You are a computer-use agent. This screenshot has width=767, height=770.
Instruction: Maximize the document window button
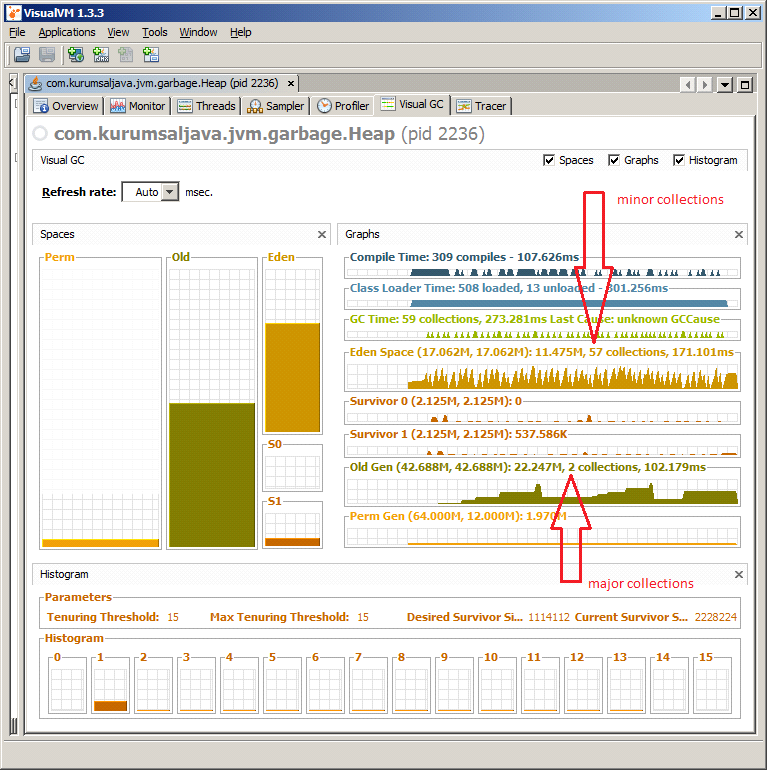pos(745,85)
